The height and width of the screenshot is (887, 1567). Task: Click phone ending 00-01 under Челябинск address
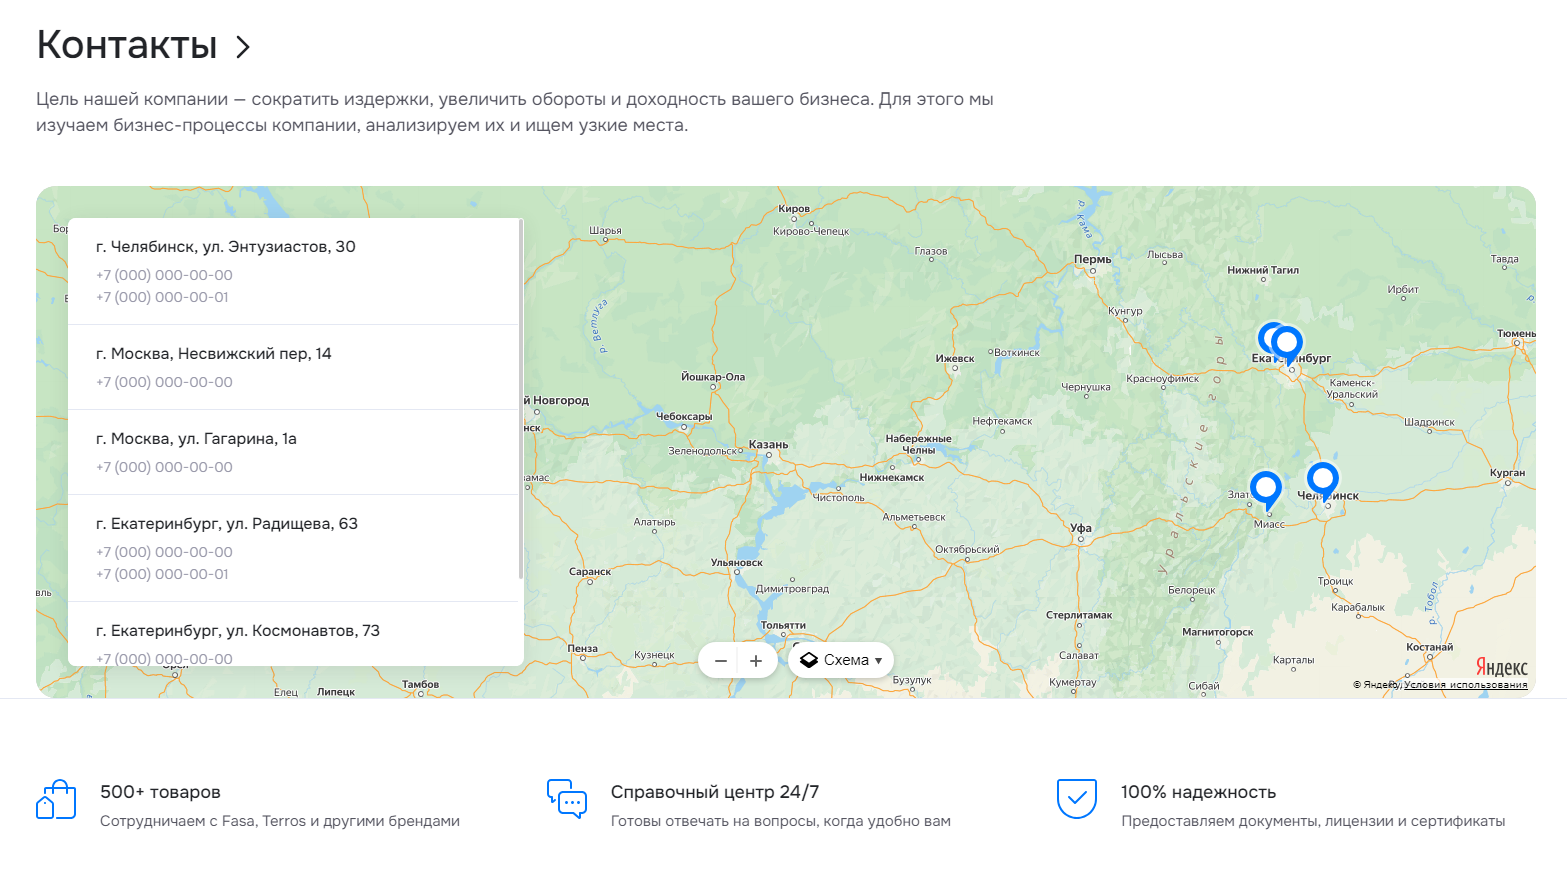(x=162, y=297)
